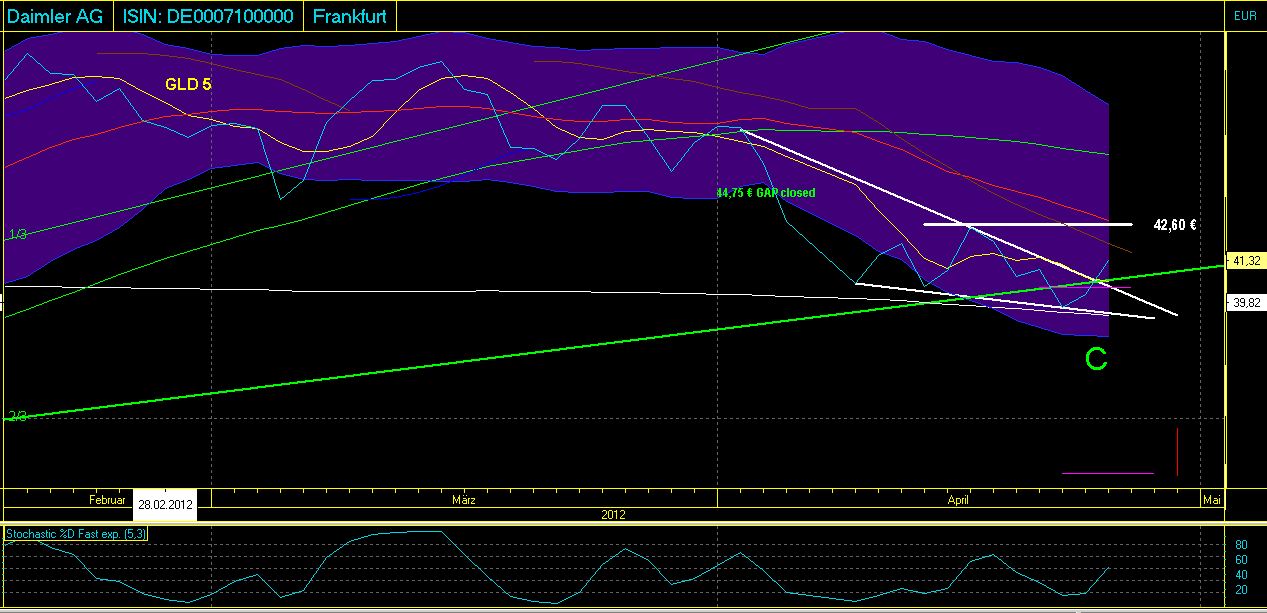Click the 2/3 retracement label

18,416
